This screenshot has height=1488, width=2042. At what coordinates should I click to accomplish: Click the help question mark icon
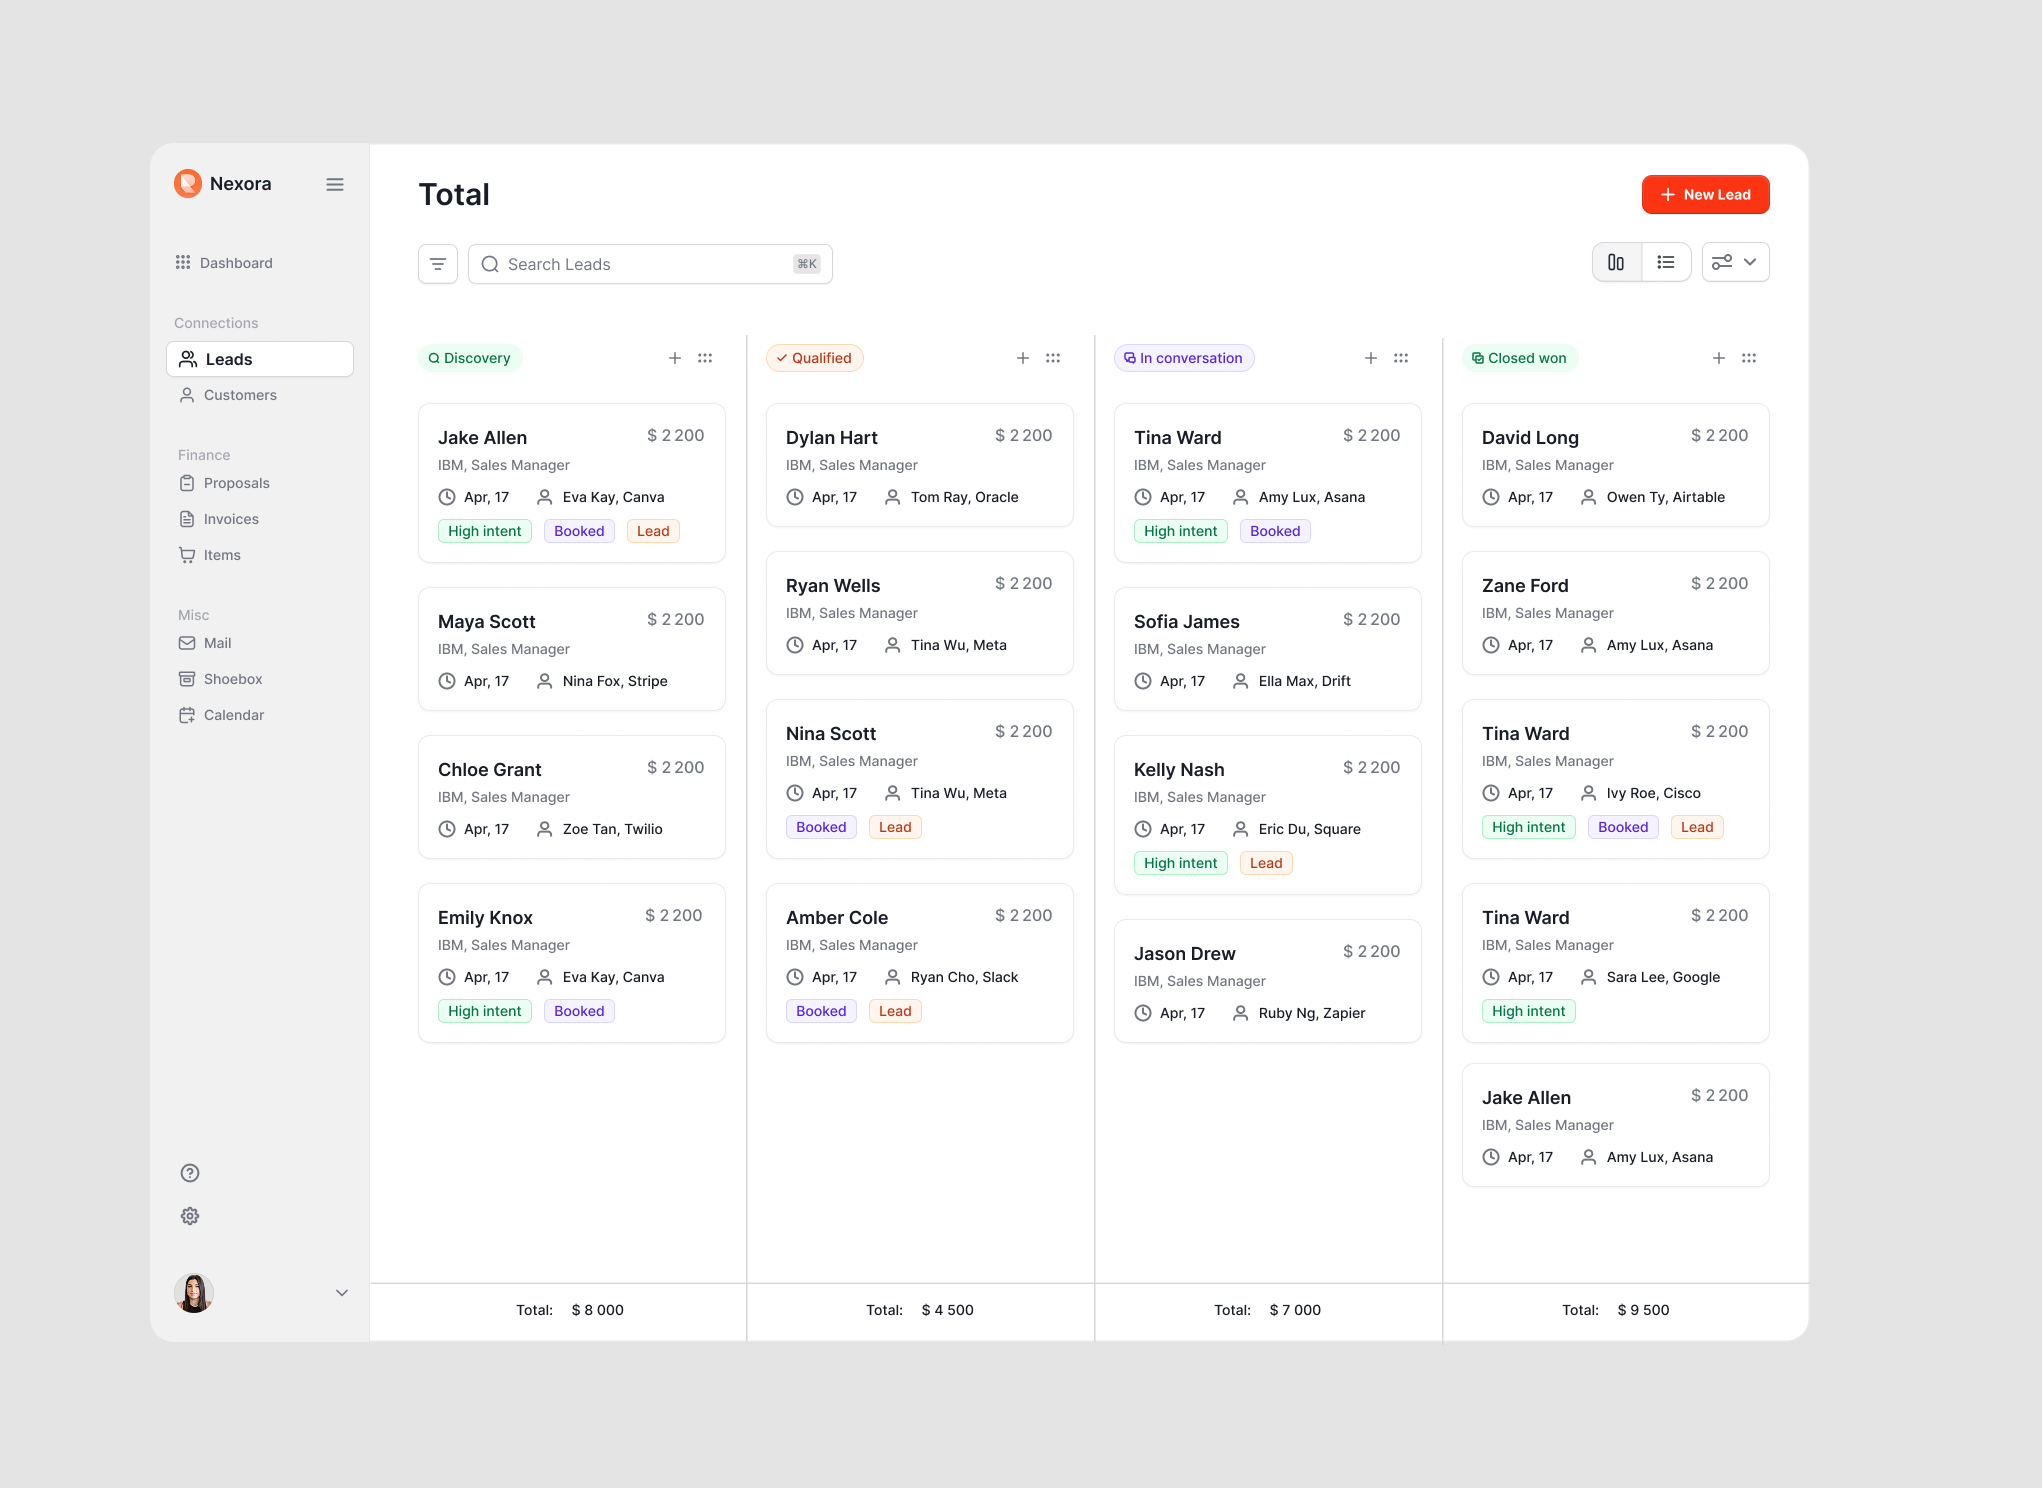click(190, 1173)
